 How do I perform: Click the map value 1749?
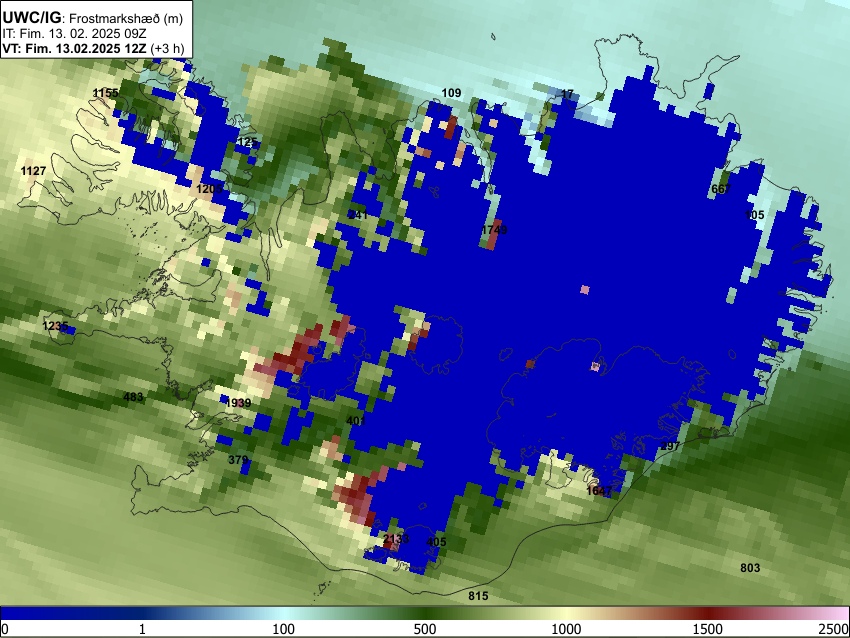pos(494,230)
